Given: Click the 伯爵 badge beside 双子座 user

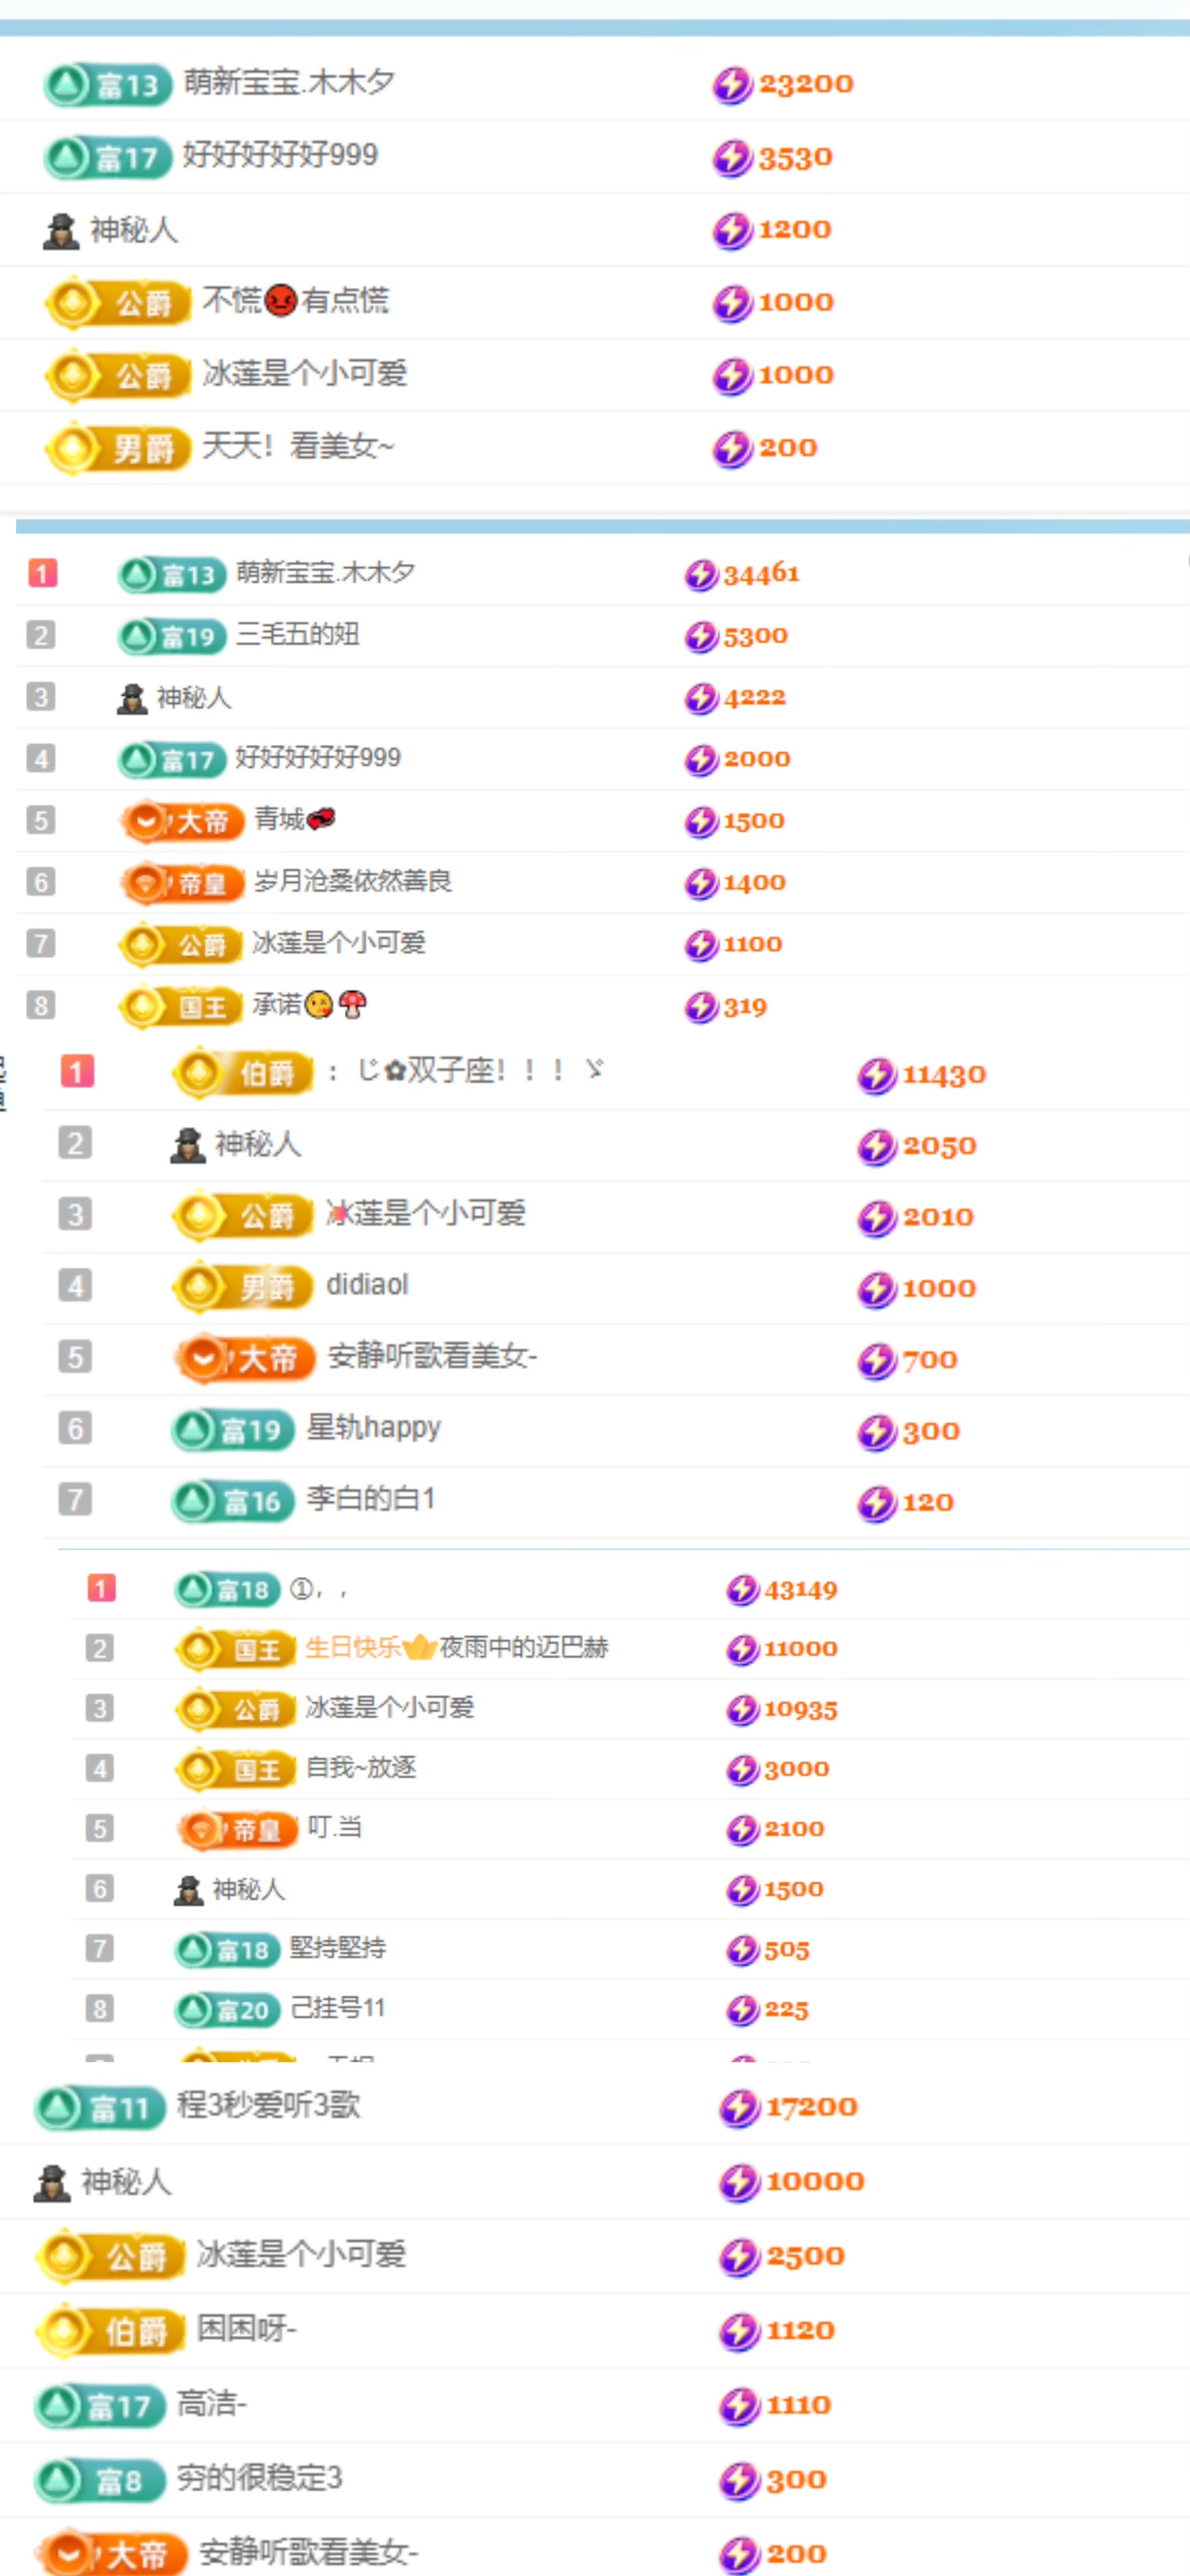Looking at the screenshot, I should point(243,1073).
